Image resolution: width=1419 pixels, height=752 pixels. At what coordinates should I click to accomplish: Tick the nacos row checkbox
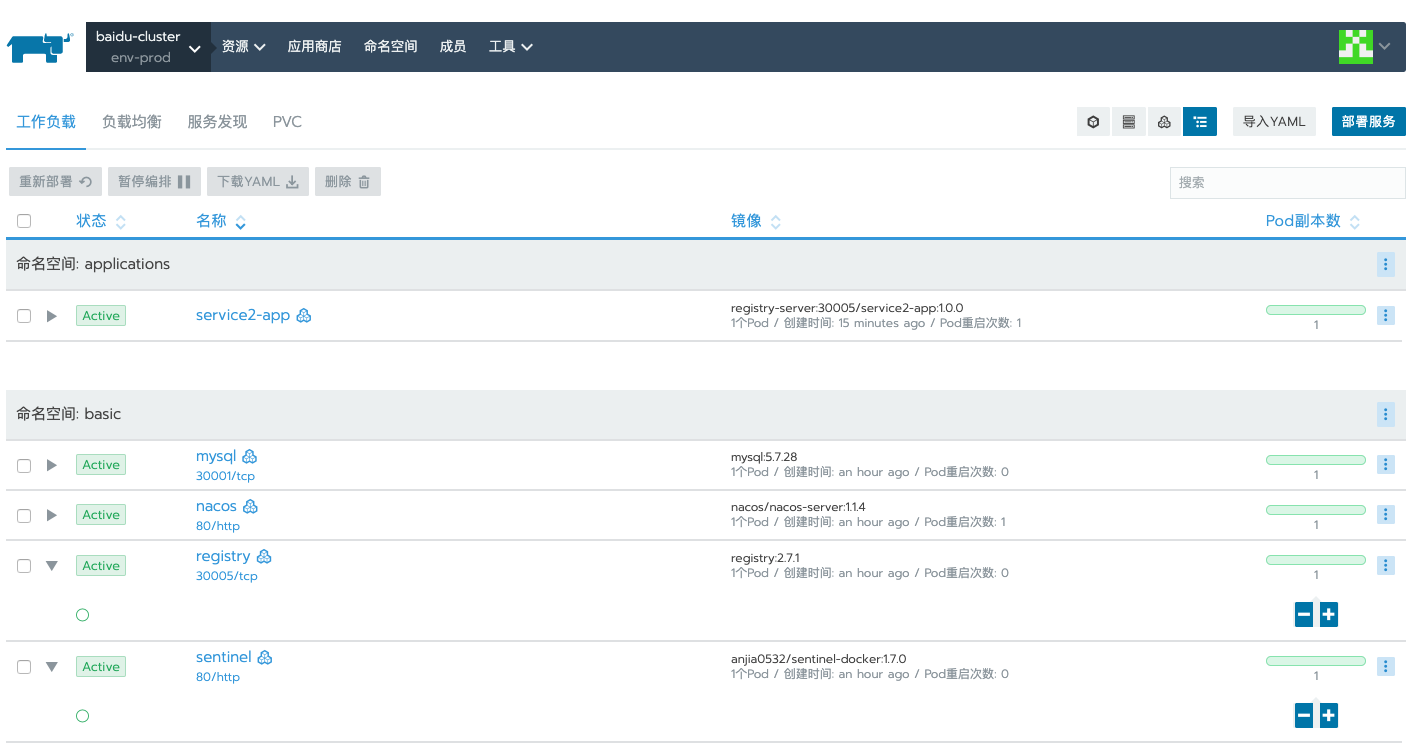[24, 515]
